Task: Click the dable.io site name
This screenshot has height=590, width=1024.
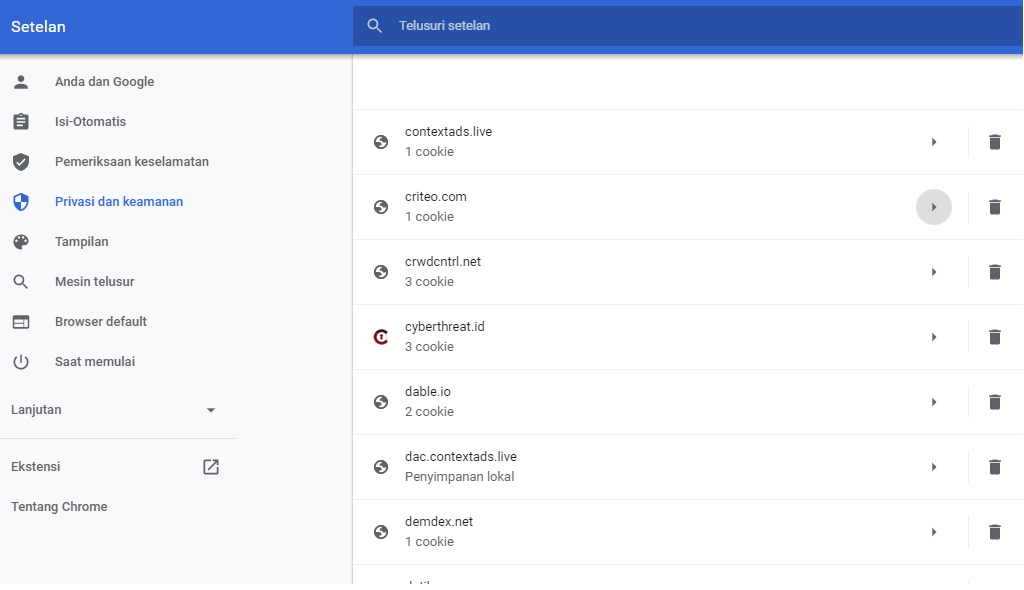Action: pos(428,391)
